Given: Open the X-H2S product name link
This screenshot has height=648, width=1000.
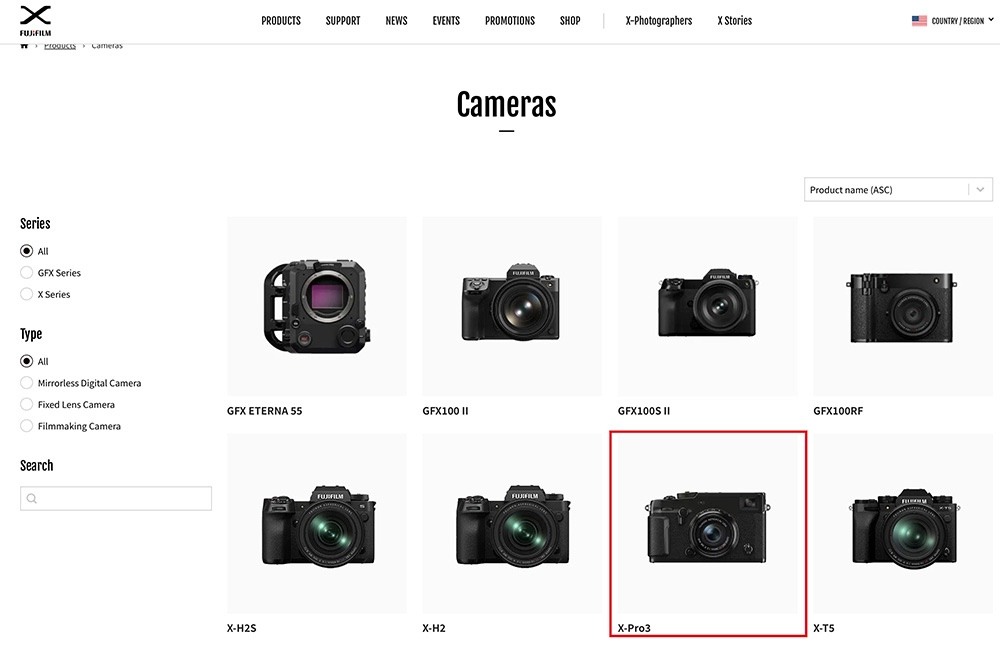Looking at the screenshot, I should 242,628.
